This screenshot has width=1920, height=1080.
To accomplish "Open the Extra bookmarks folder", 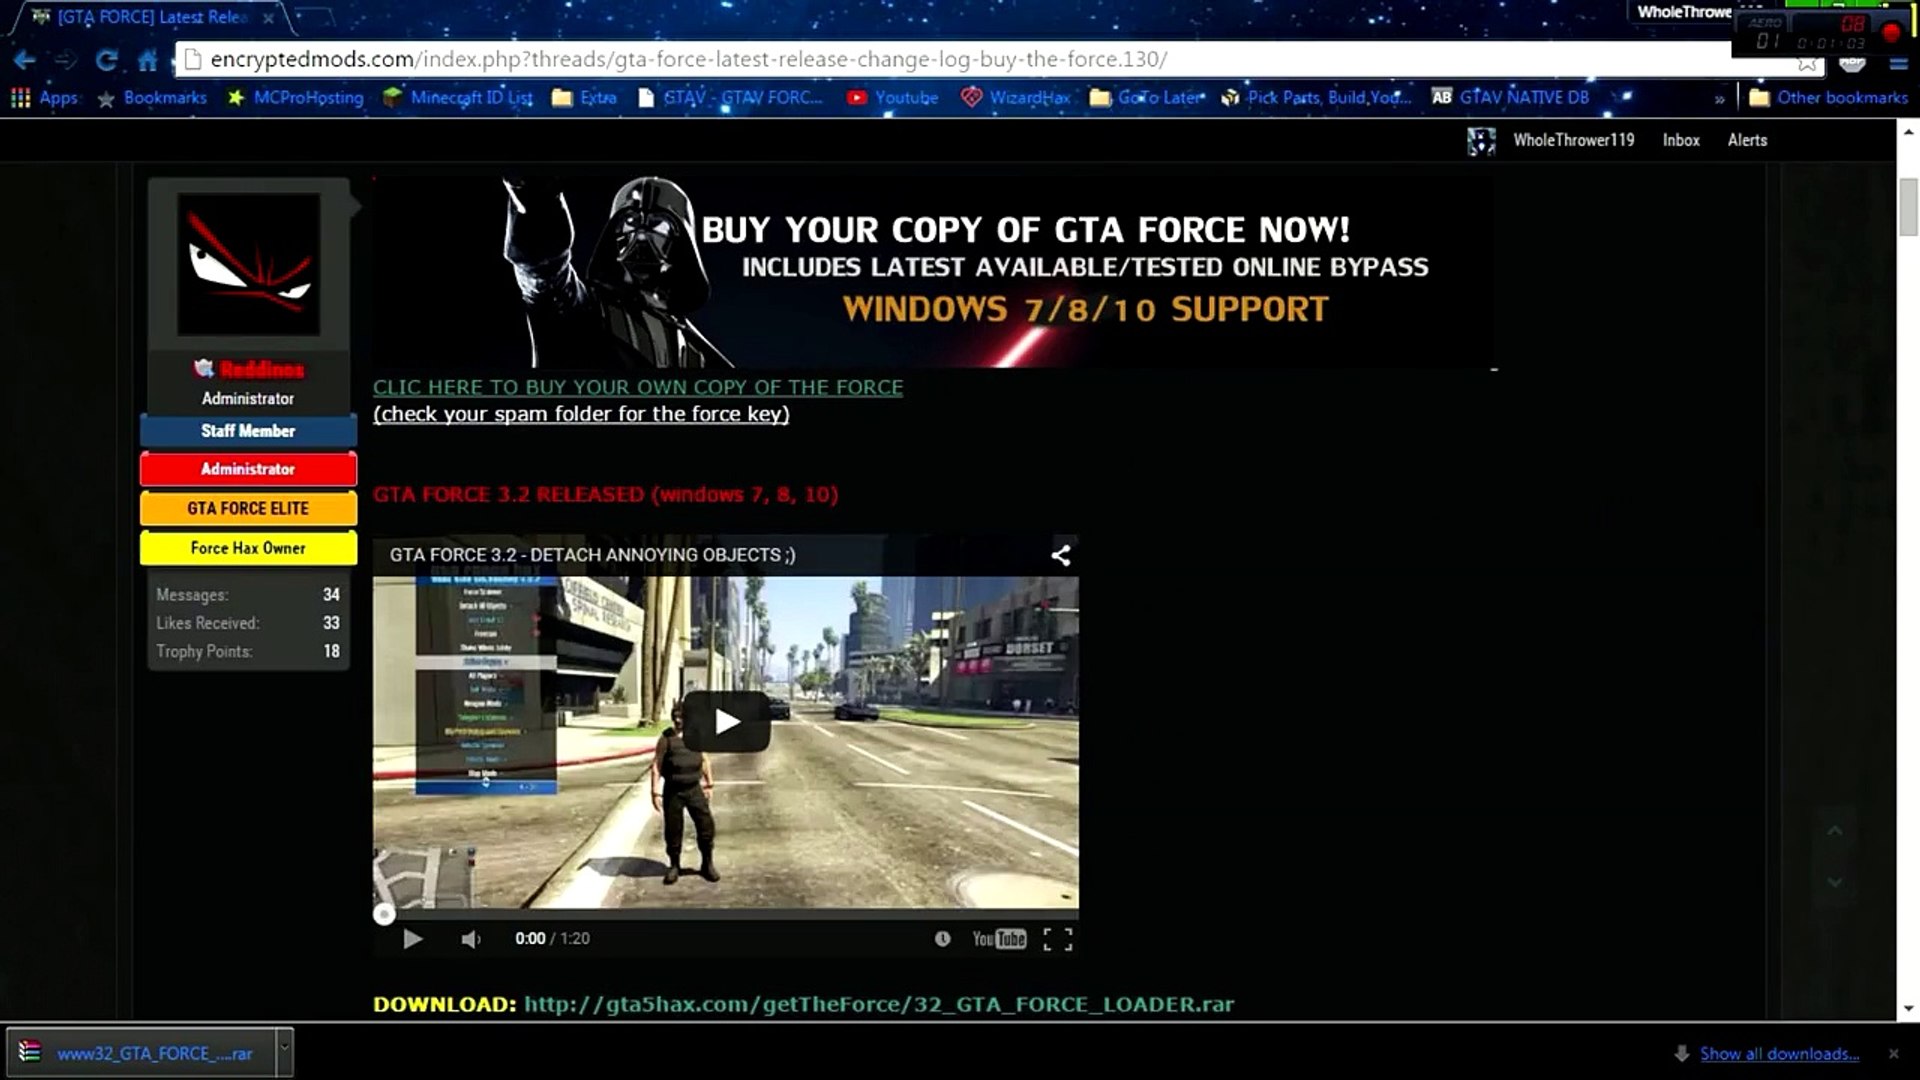I will (584, 97).
